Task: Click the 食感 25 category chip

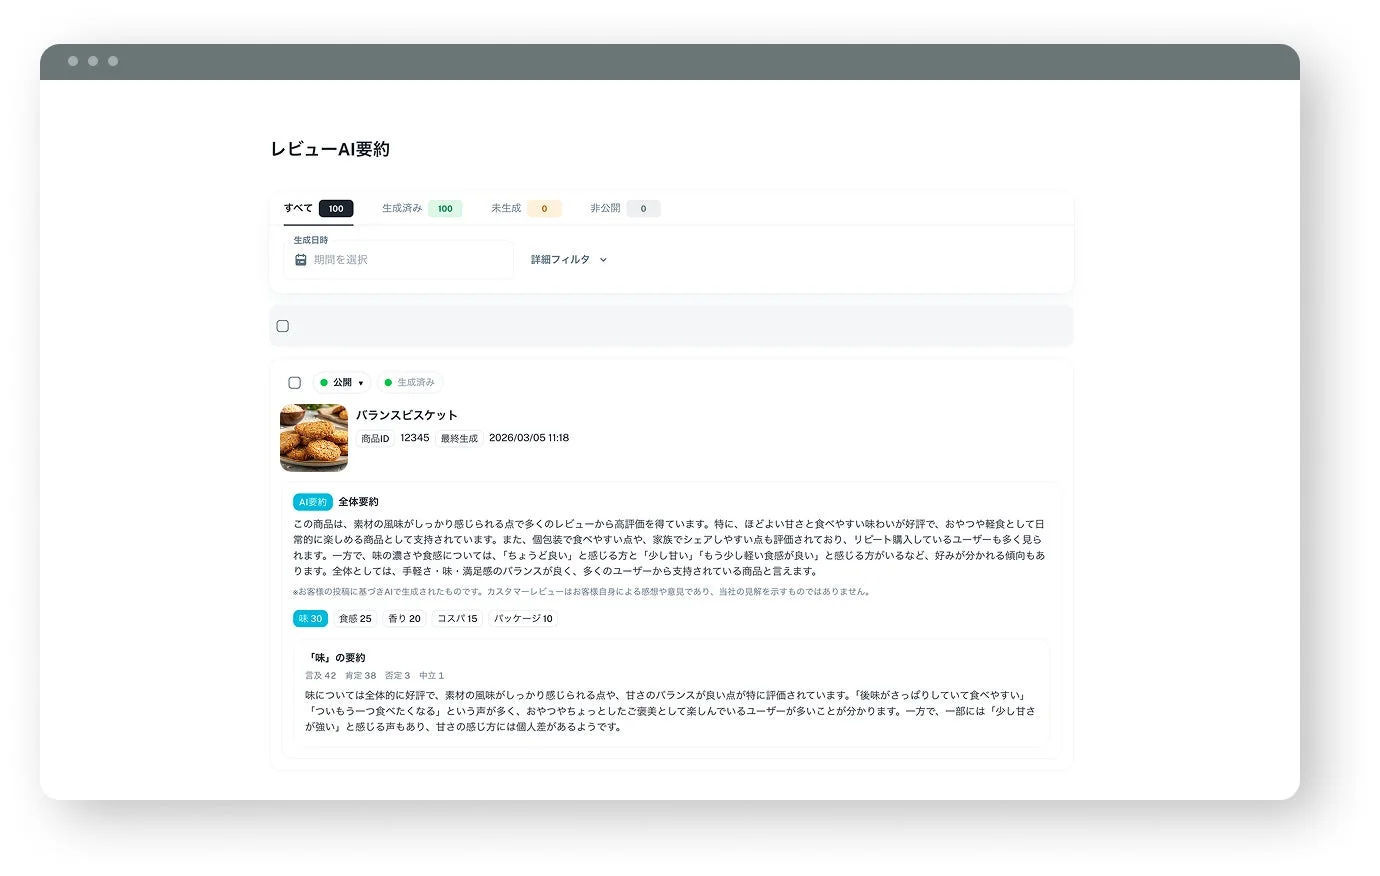Action: pyautogui.click(x=355, y=618)
